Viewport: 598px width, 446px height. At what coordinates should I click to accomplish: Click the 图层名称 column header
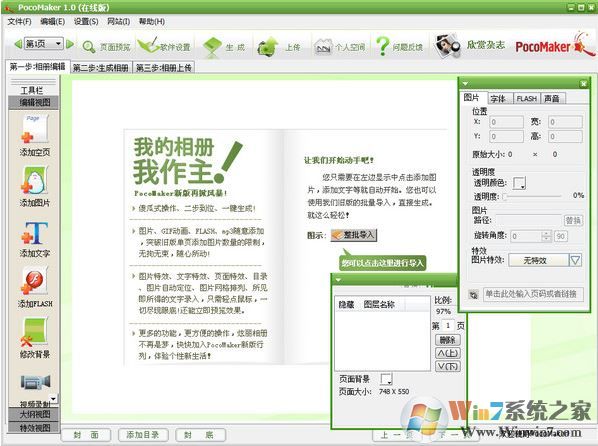tap(379, 304)
